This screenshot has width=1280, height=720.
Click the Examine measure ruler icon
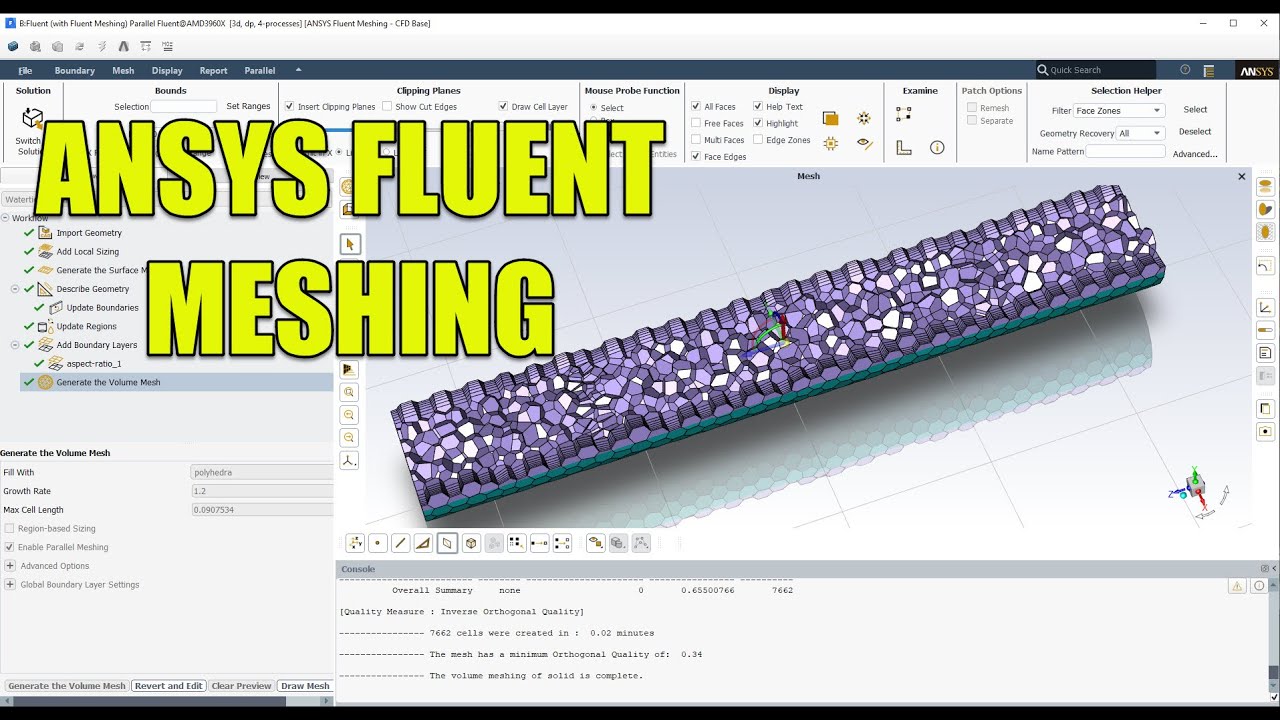pyautogui.click(x=904, y=147)
